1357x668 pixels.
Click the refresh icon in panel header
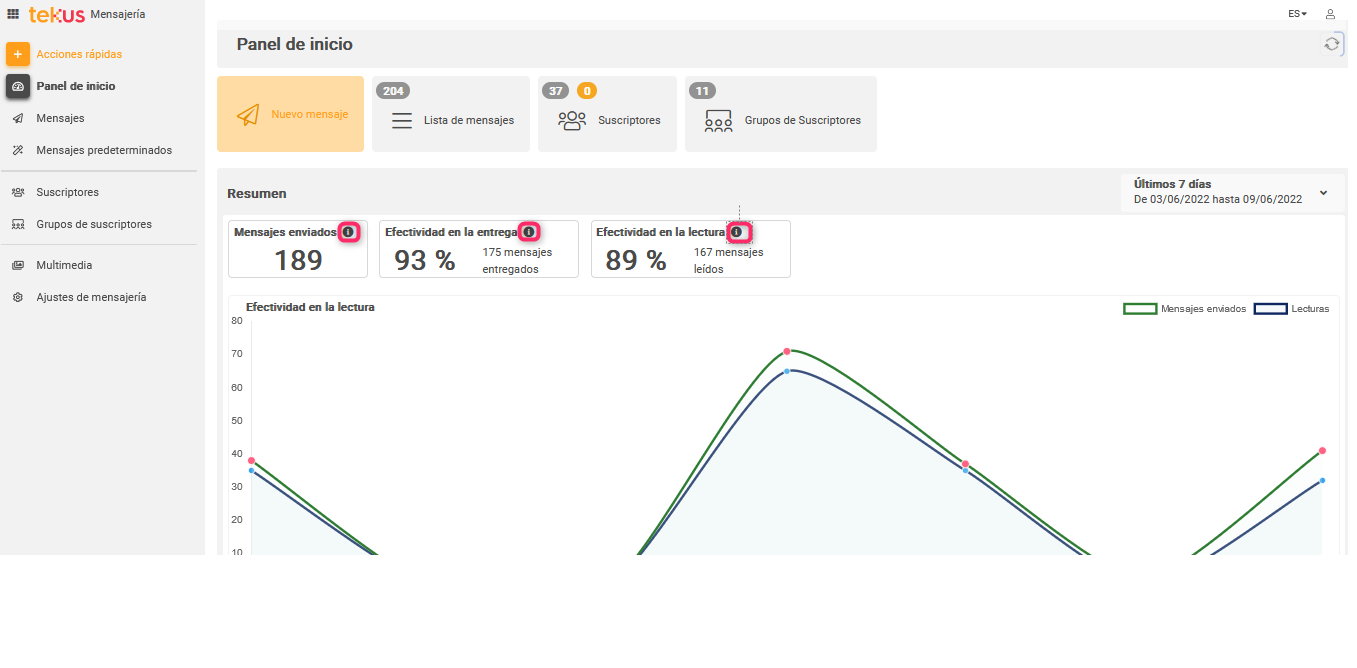point(1331,44)
